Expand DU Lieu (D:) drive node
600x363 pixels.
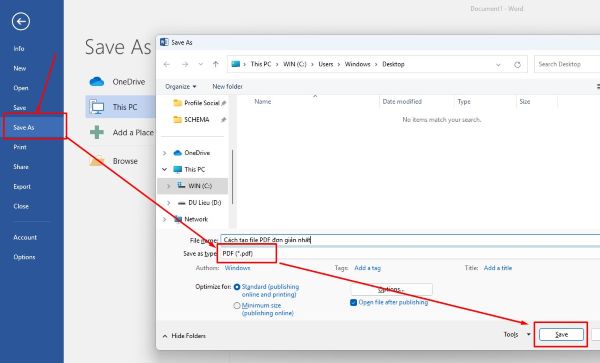[x=168, y=203]
